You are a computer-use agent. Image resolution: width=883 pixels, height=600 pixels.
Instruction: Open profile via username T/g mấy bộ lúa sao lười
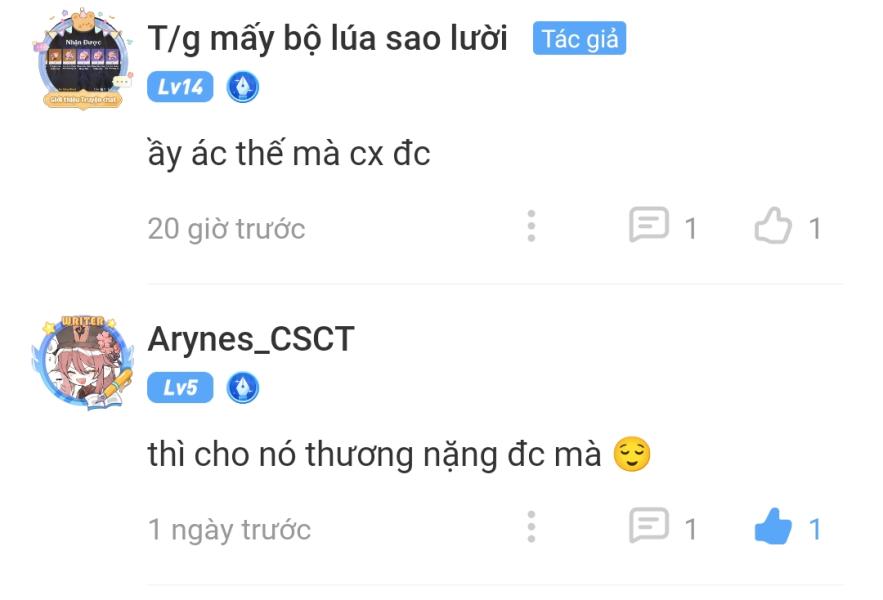click(x=327, y=39)
